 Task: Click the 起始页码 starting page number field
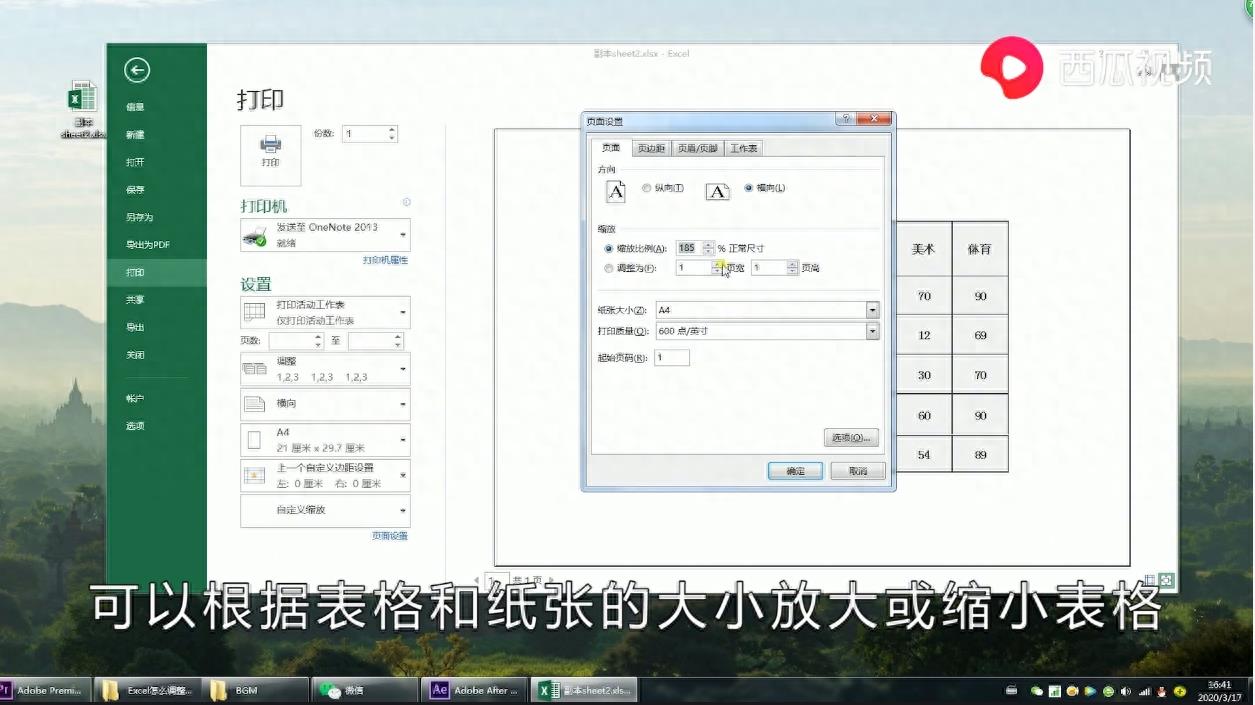click(x=671, y=357)
